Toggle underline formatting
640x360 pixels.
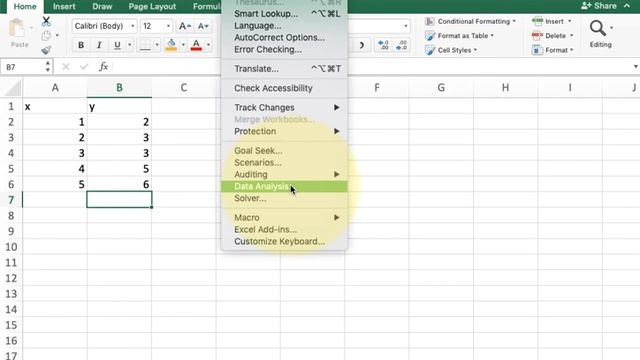point(117,45)
